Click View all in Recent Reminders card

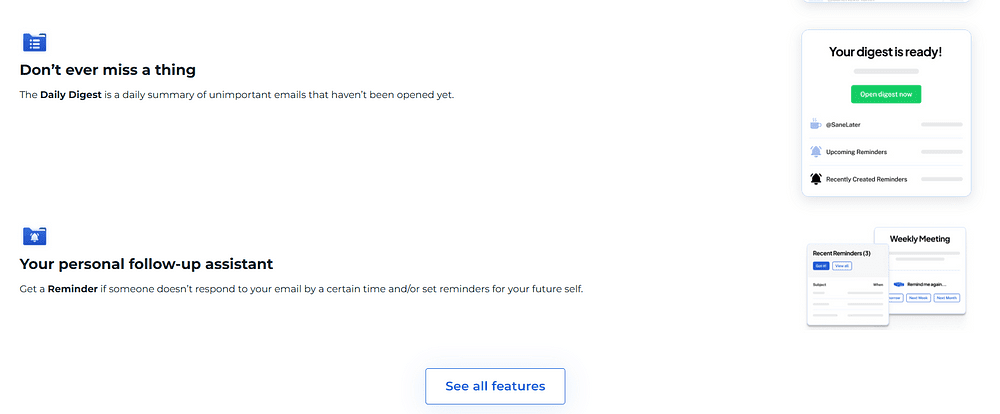(x=842, y=266)
